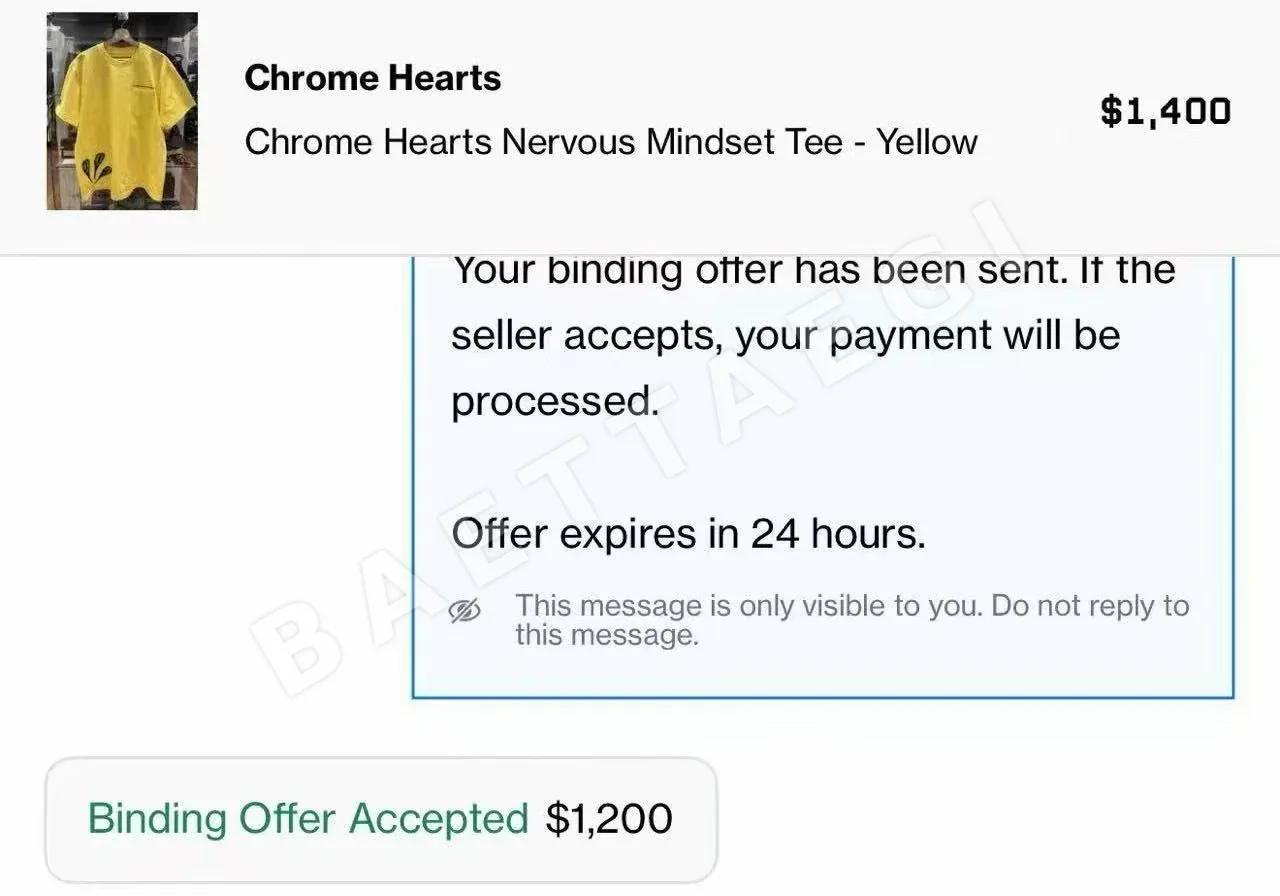Select the Chrome Hearts brand name
Viewport: 1280px width, 896px height.
[373, 78]
